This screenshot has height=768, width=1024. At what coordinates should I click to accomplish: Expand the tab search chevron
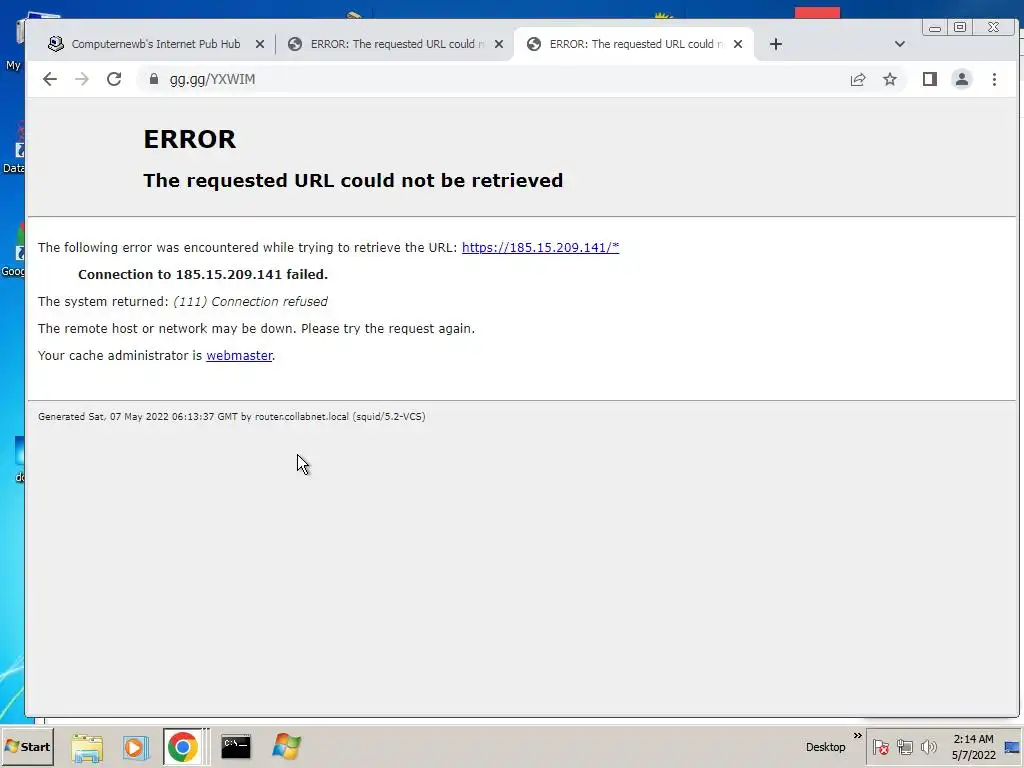point(899,44)
